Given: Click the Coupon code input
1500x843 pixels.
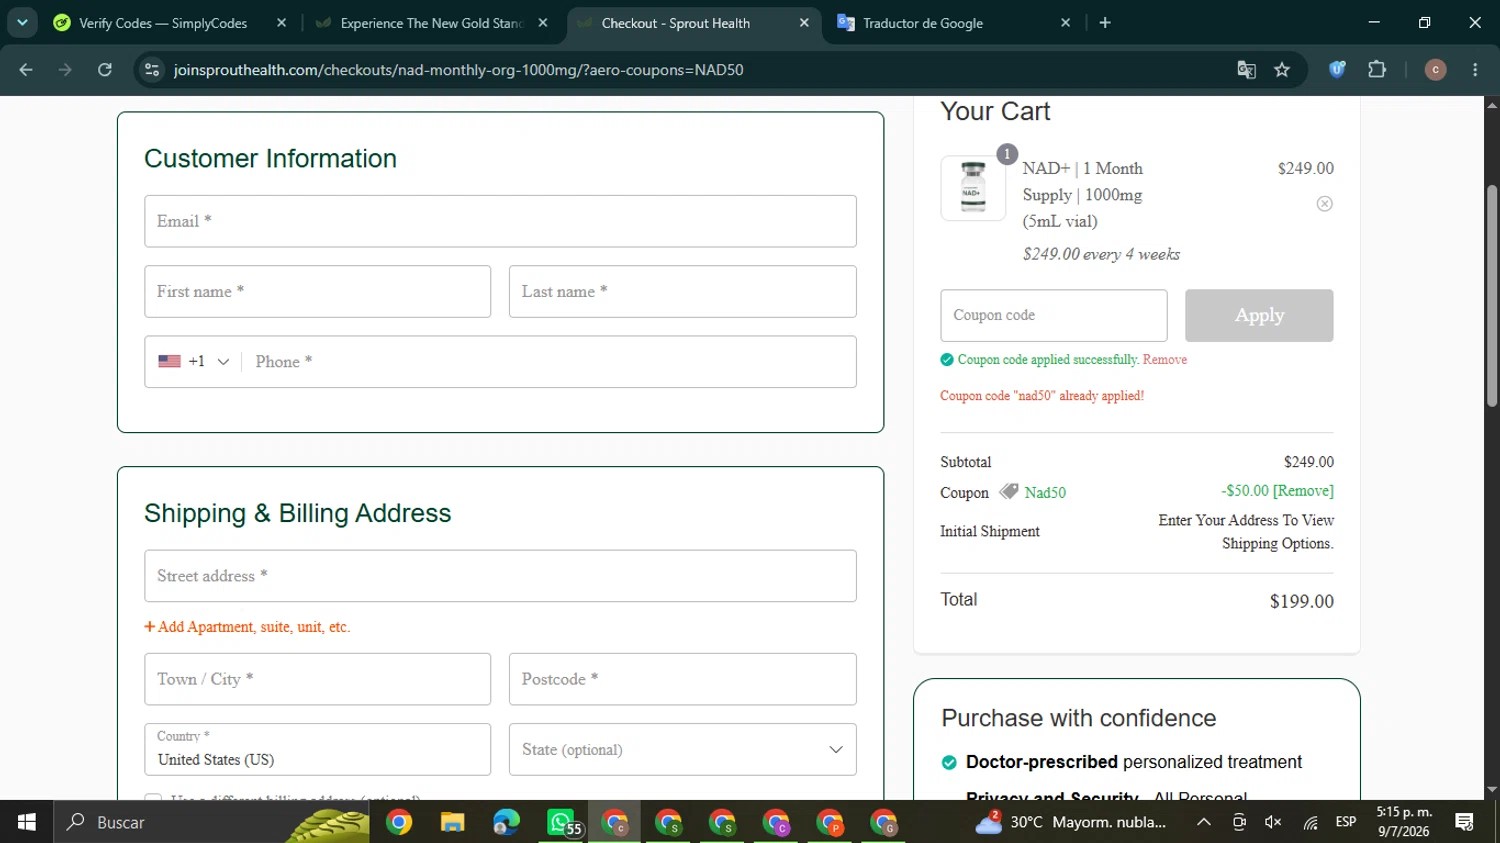Looking at the screenshot, I should click(1054, 316).
